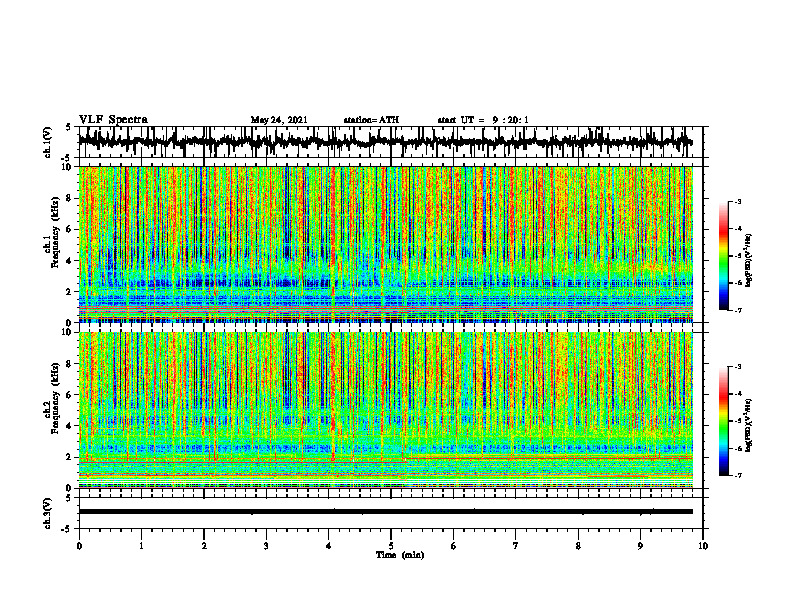Click the "5" tick on ch.1(V) axis

69,128
